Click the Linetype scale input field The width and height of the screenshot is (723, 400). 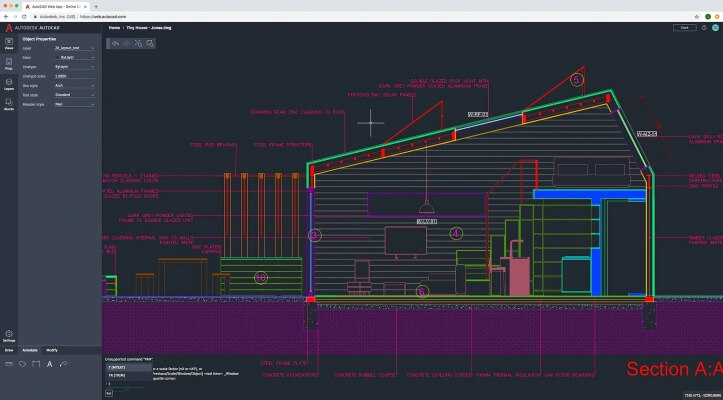click(74, 75)
